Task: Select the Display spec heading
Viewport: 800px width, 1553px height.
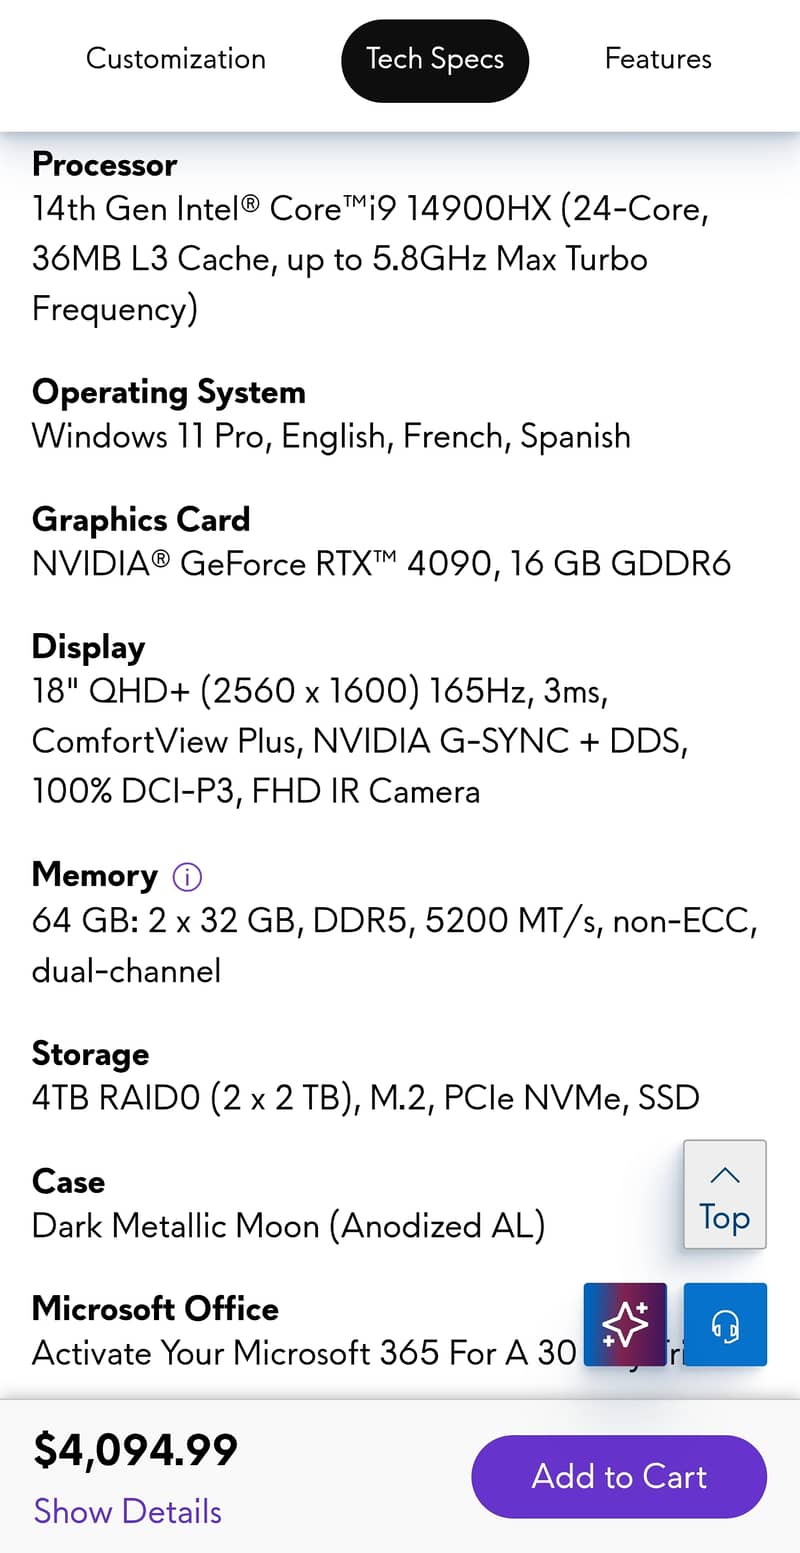Action: tap(88, 647)
